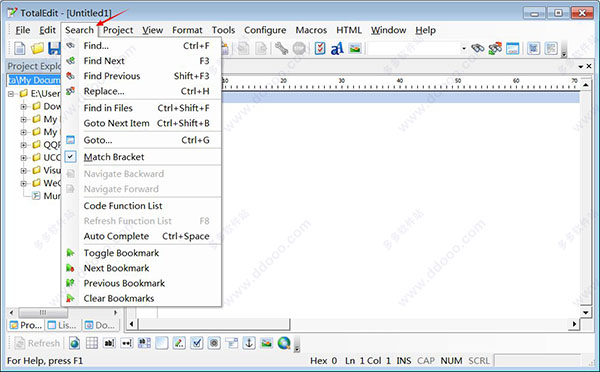Expand the UCC folder tree node

(23, 158)
